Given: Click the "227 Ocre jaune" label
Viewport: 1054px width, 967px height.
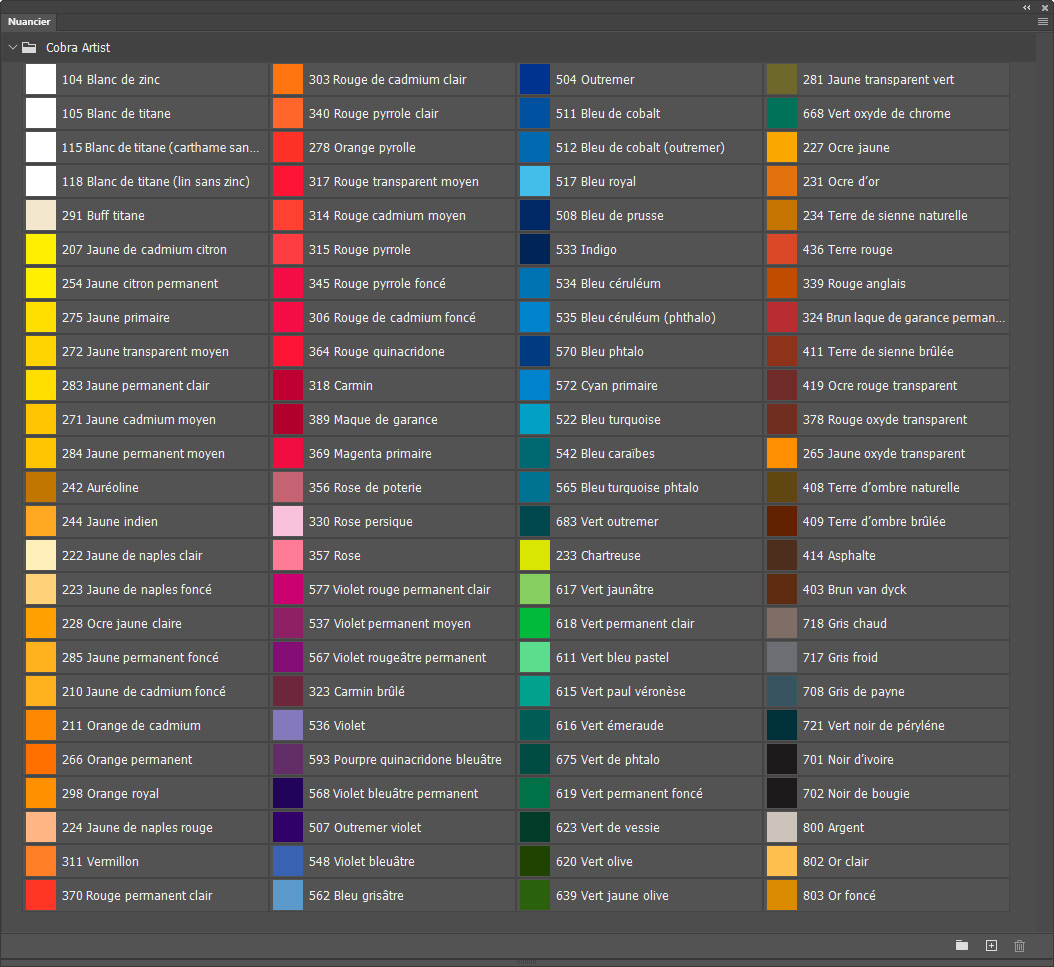Looking at the screenshot, I should [x=846, y=148].
